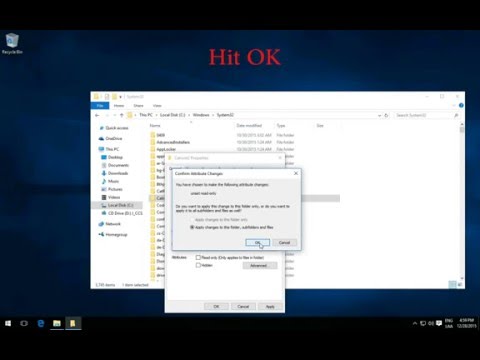
Task: Switch to details view icon in status bar
Action: (x=452, y=285)
